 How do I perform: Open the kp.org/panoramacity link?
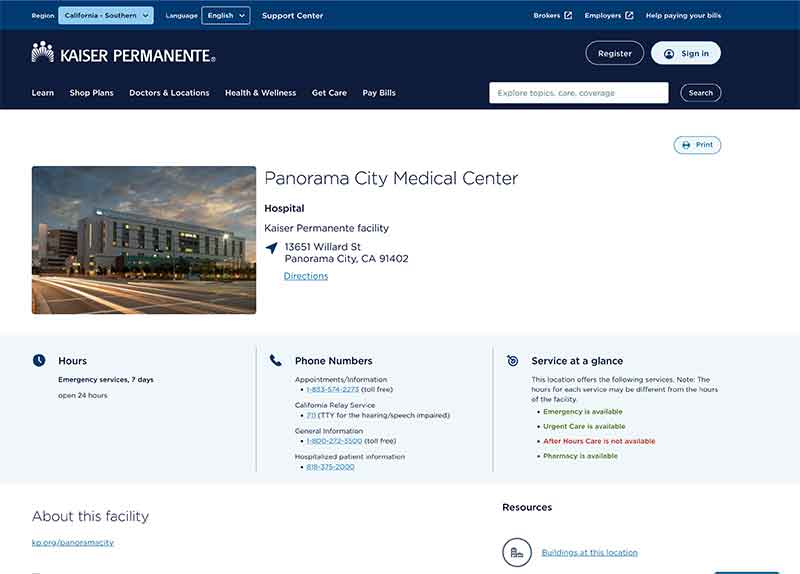(x=73, y=542)
